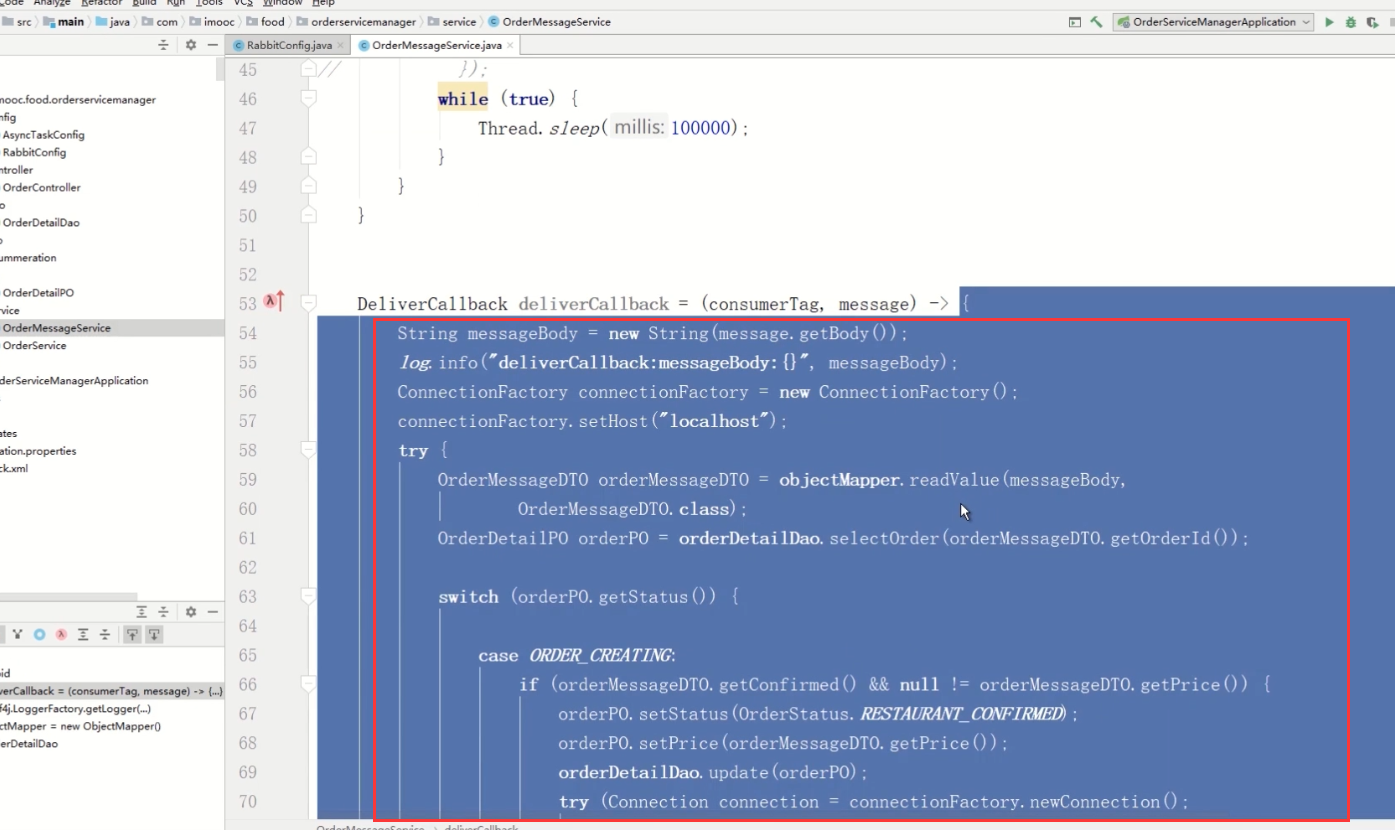This screenshot has width=1395, height=830.
Task: Open the food breadcrumb folder
Action: tap(265, 21)
